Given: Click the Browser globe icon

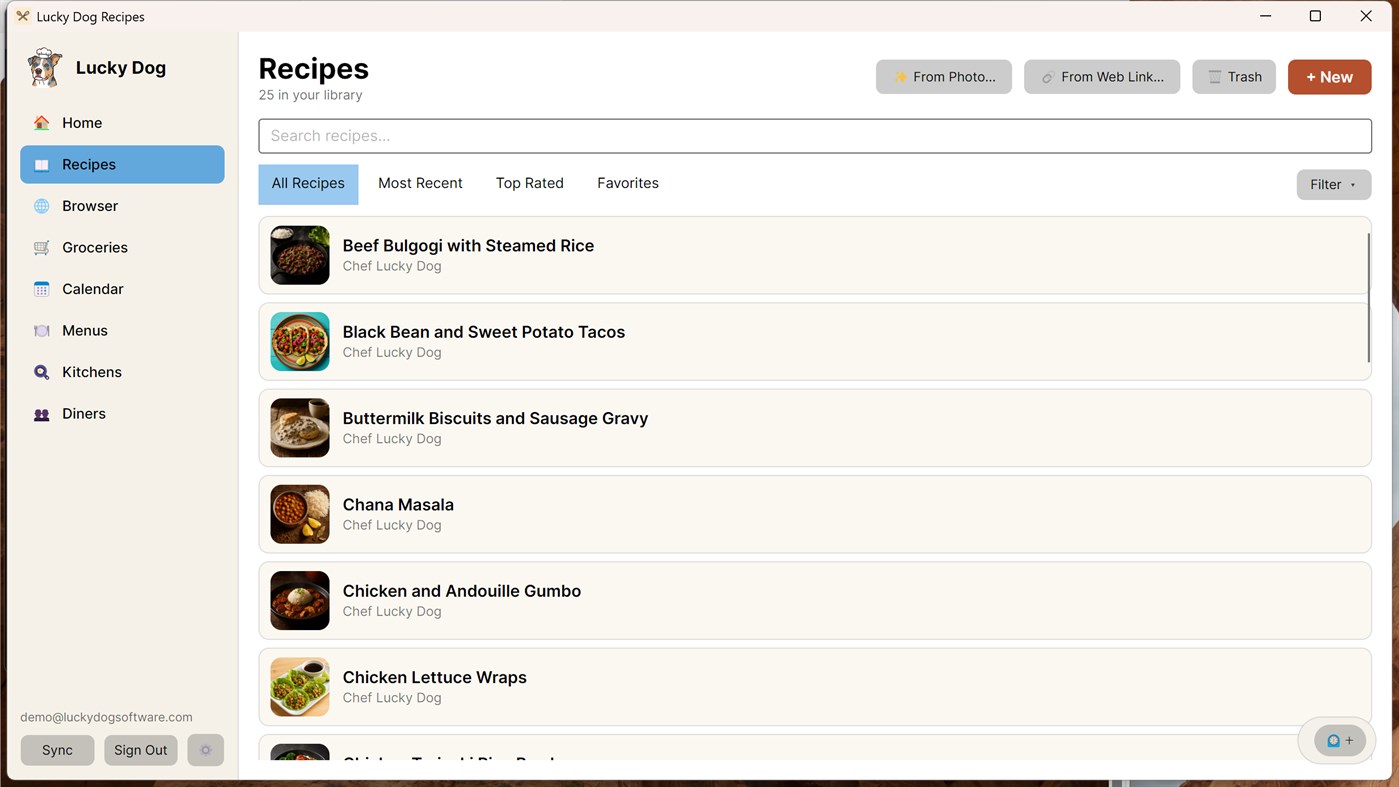Looking at the screenshot, I should (41, 206).
